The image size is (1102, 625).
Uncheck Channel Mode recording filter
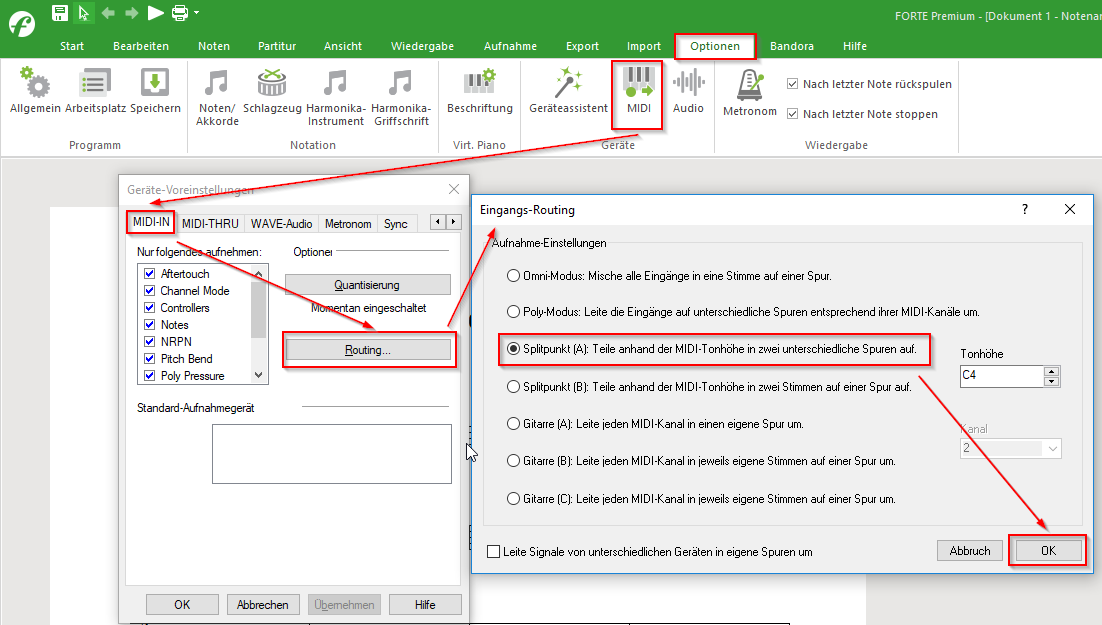[x=149, y=290]
